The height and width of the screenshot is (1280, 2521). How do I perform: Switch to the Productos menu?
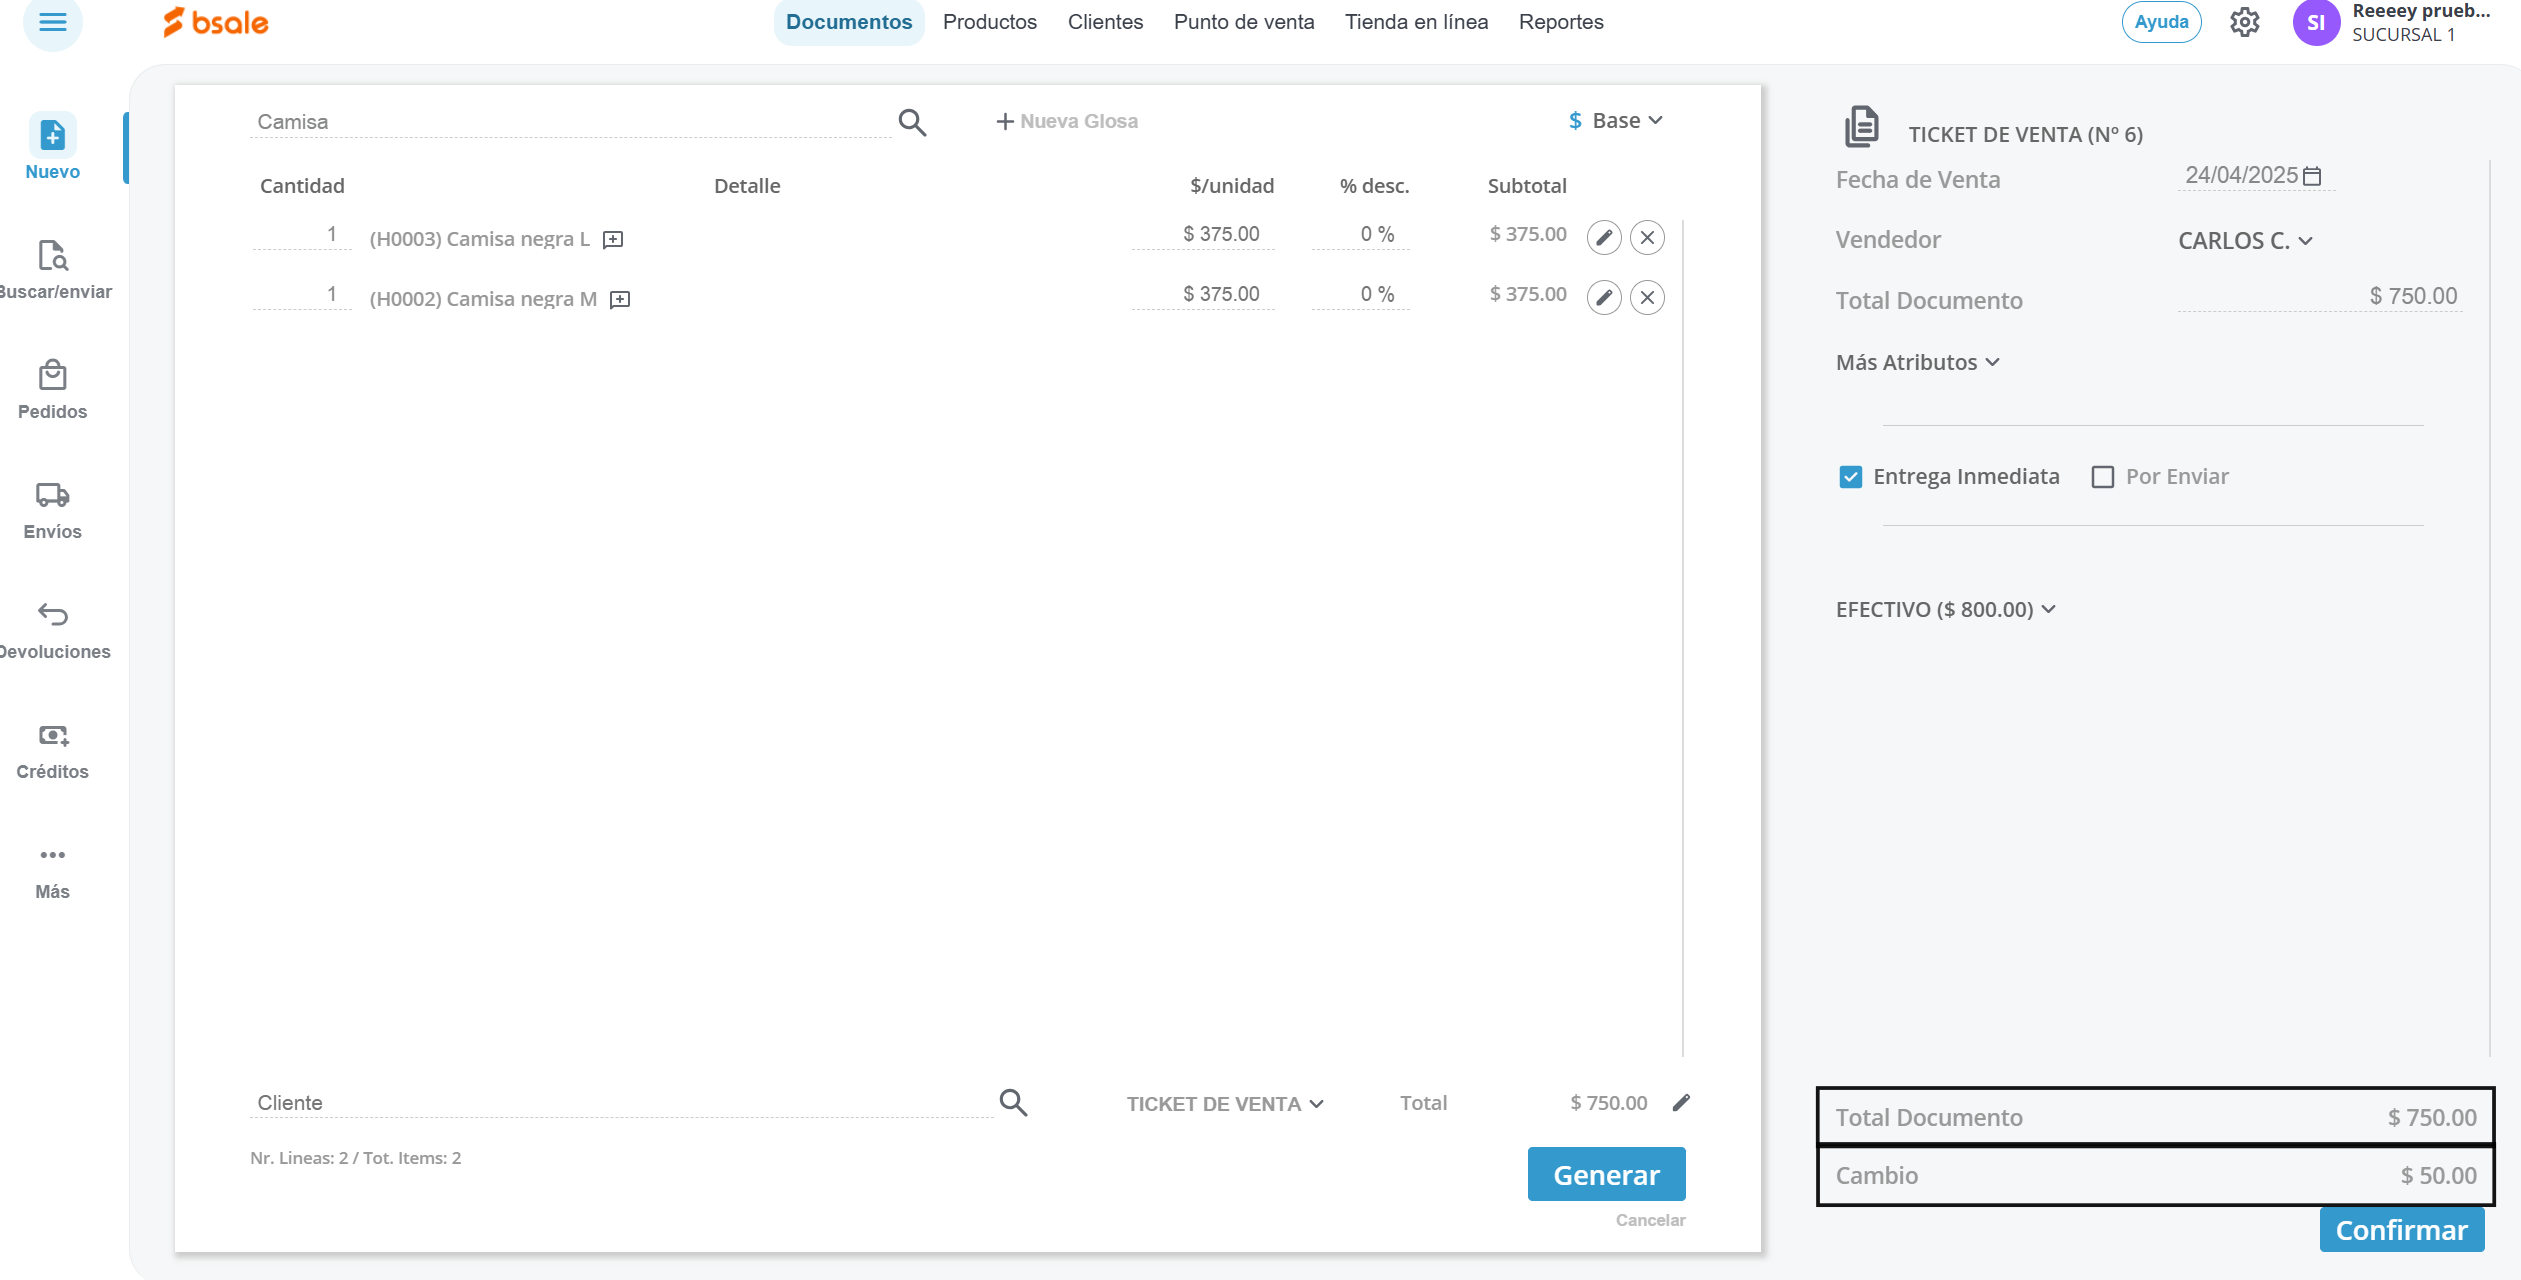click(989, 22)
